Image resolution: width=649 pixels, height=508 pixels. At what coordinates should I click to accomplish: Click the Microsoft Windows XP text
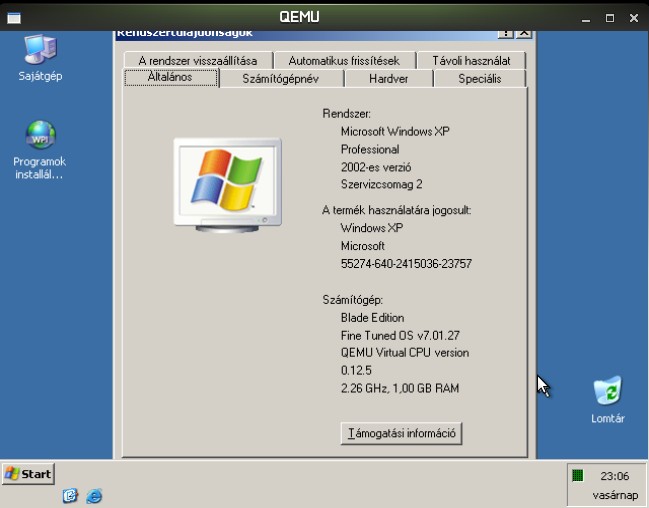395,132
